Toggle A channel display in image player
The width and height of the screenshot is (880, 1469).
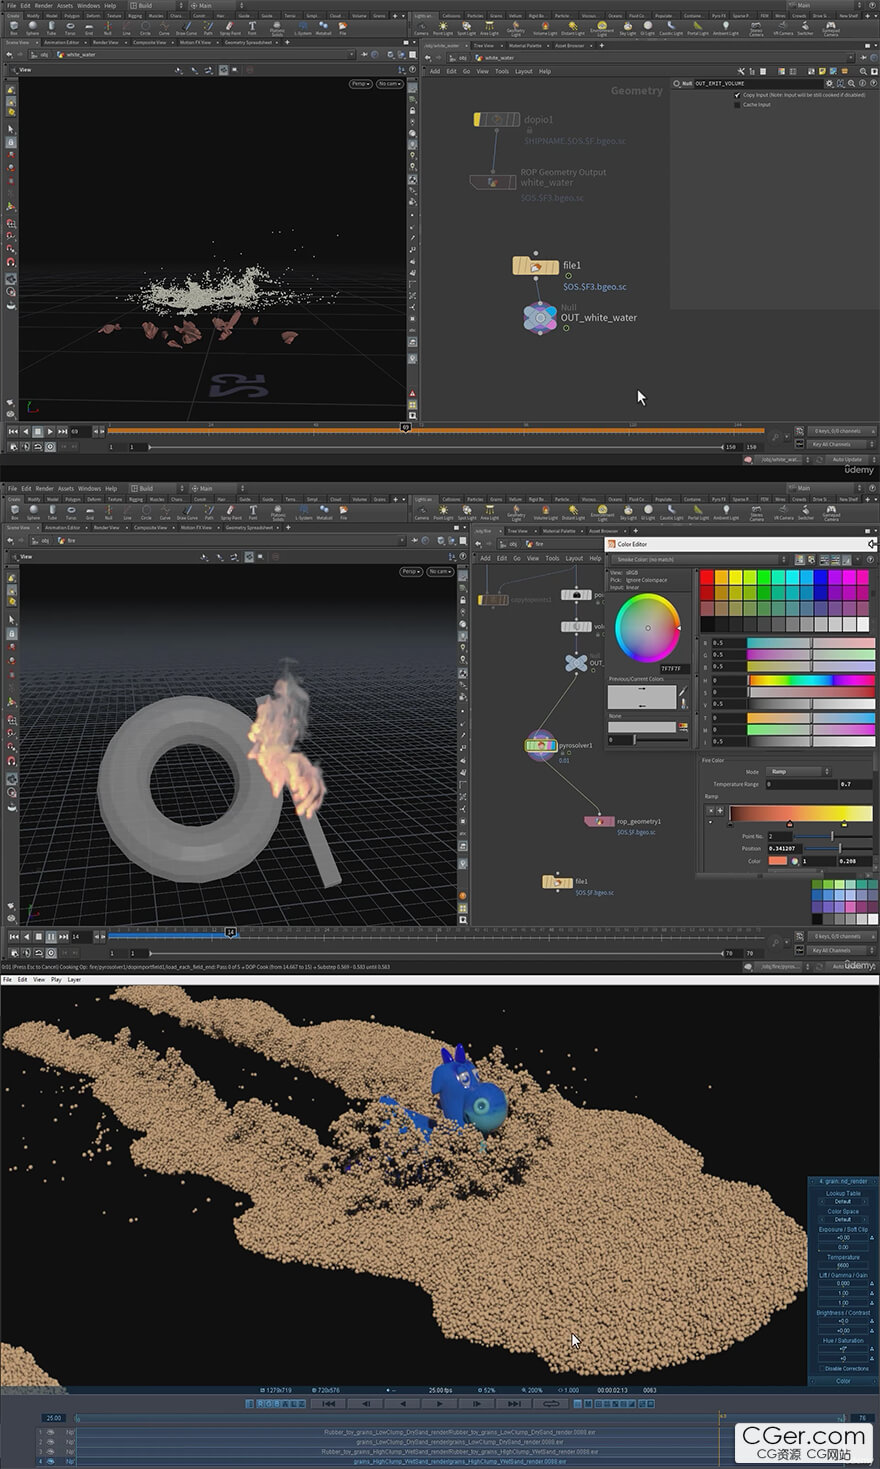[x=286, y=1403]
